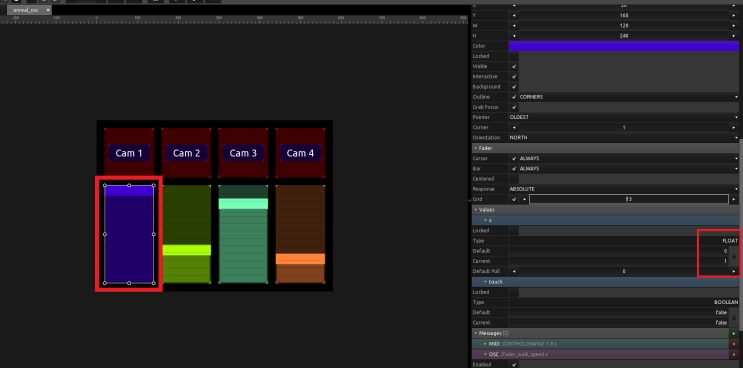Disable the Background checkbox

point(514,87)
